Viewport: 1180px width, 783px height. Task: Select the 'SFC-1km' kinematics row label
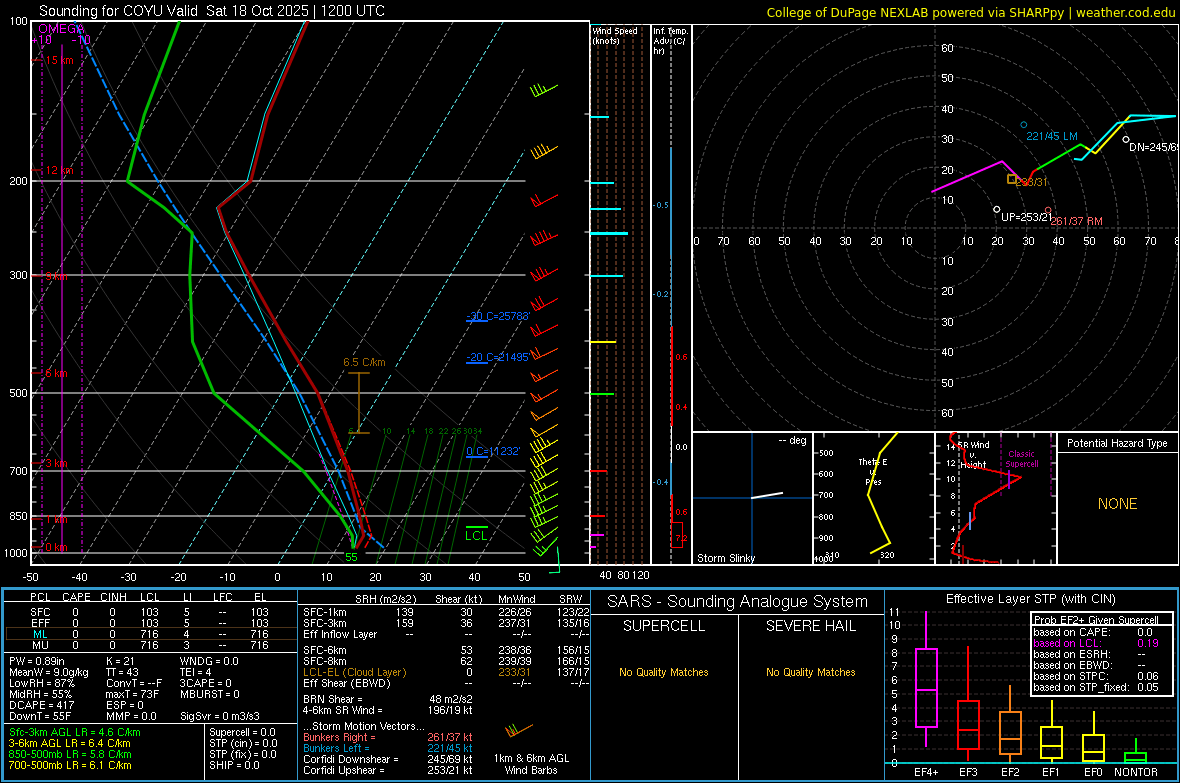pyautogui.click(x=325, y=612)
